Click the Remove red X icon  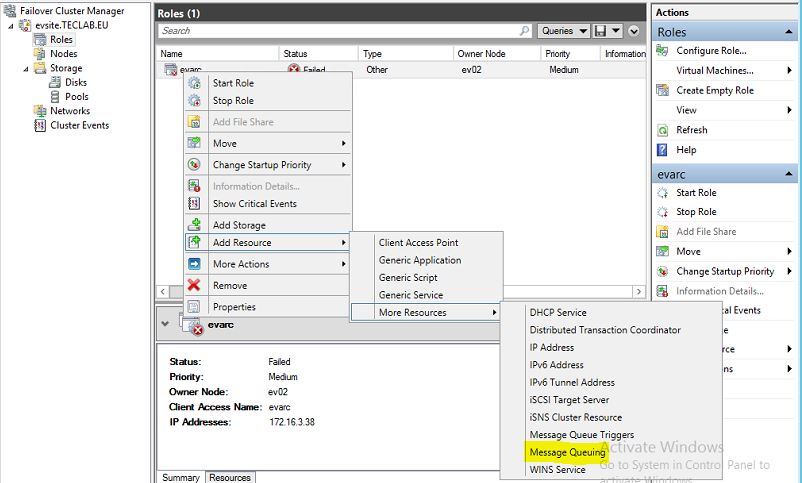(194, 285)
